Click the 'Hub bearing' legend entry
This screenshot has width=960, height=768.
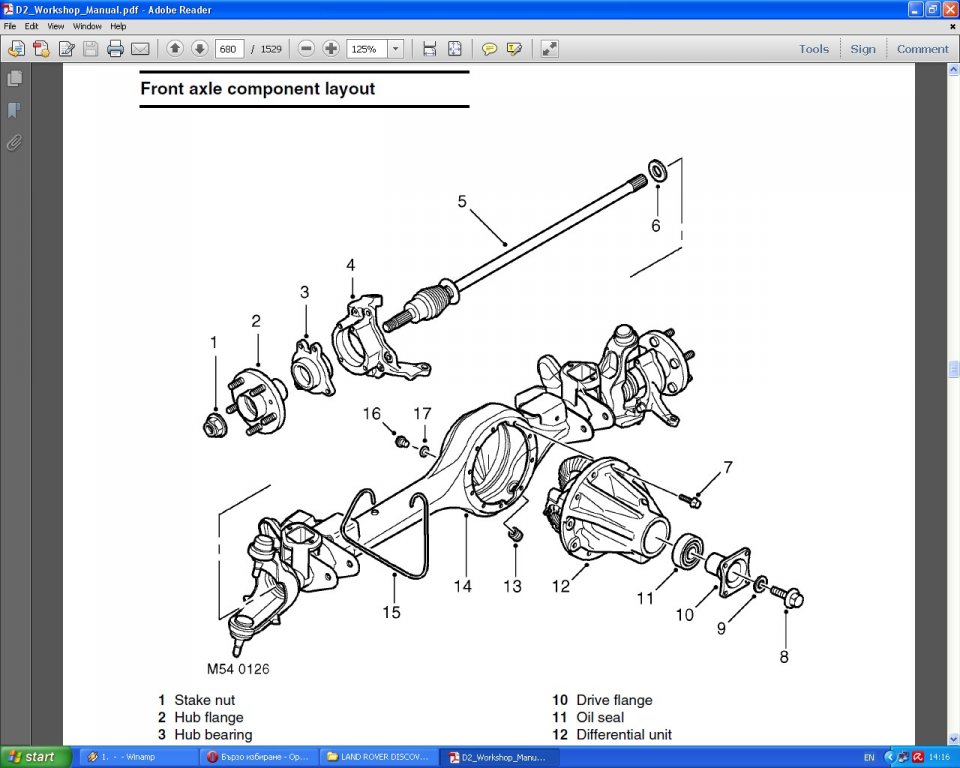coord(213,734)
